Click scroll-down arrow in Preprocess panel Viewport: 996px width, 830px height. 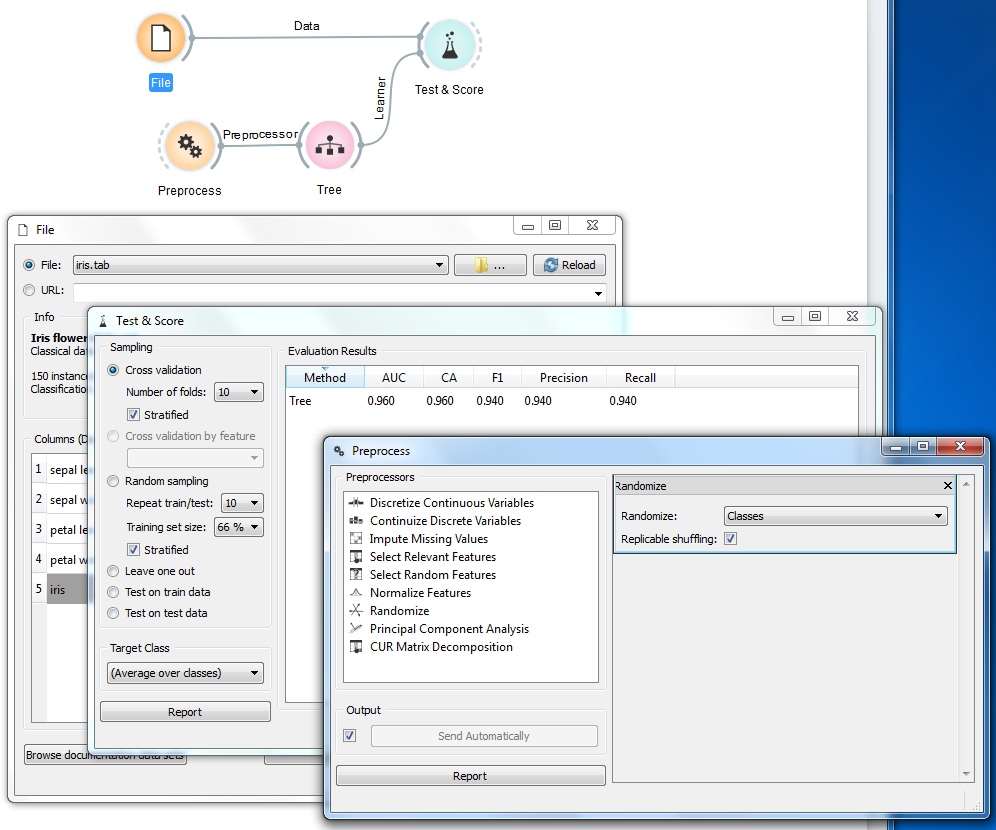click(x=966, y=773)
